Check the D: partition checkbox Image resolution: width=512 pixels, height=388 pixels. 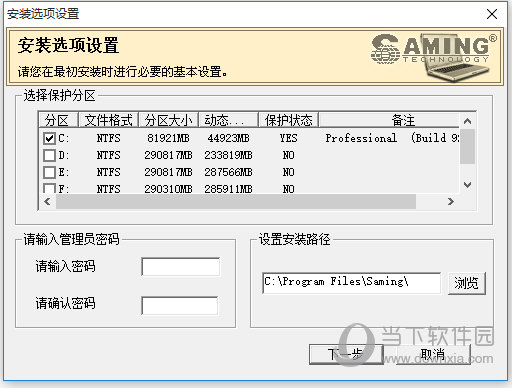pyautogui.click(x=49, y=155)
